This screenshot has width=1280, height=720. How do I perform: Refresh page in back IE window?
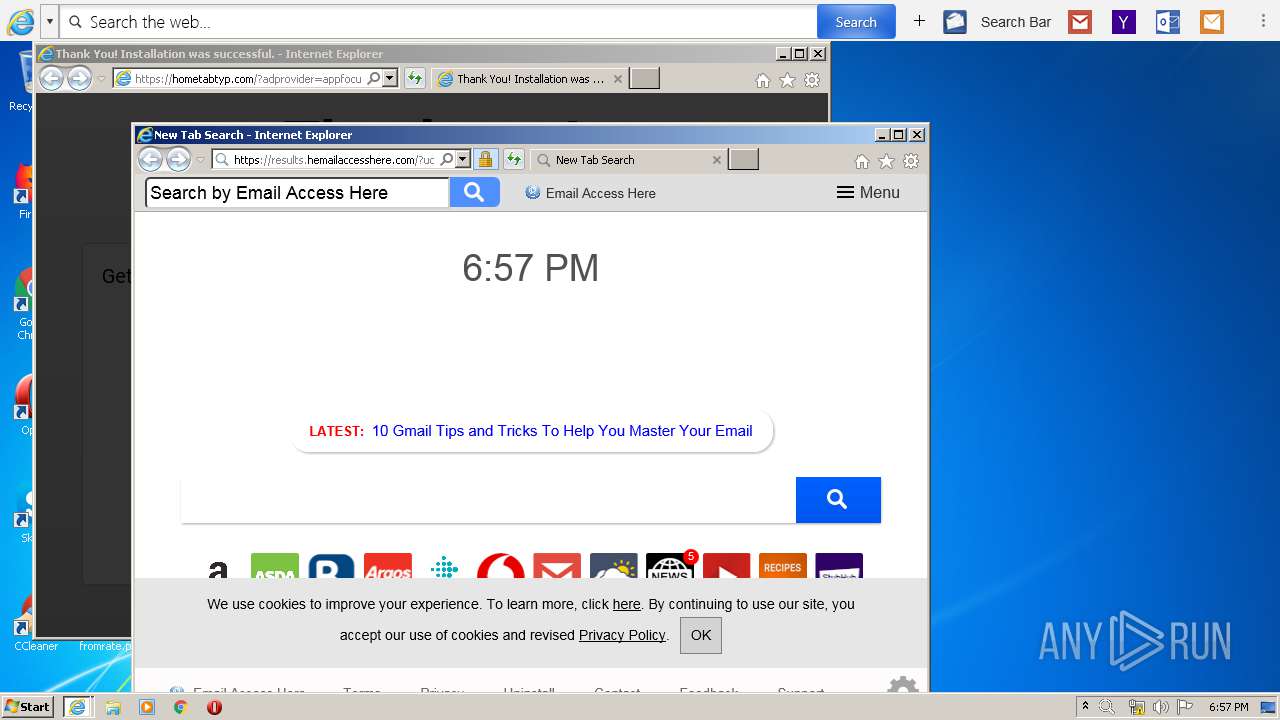[x=414, y=79]
